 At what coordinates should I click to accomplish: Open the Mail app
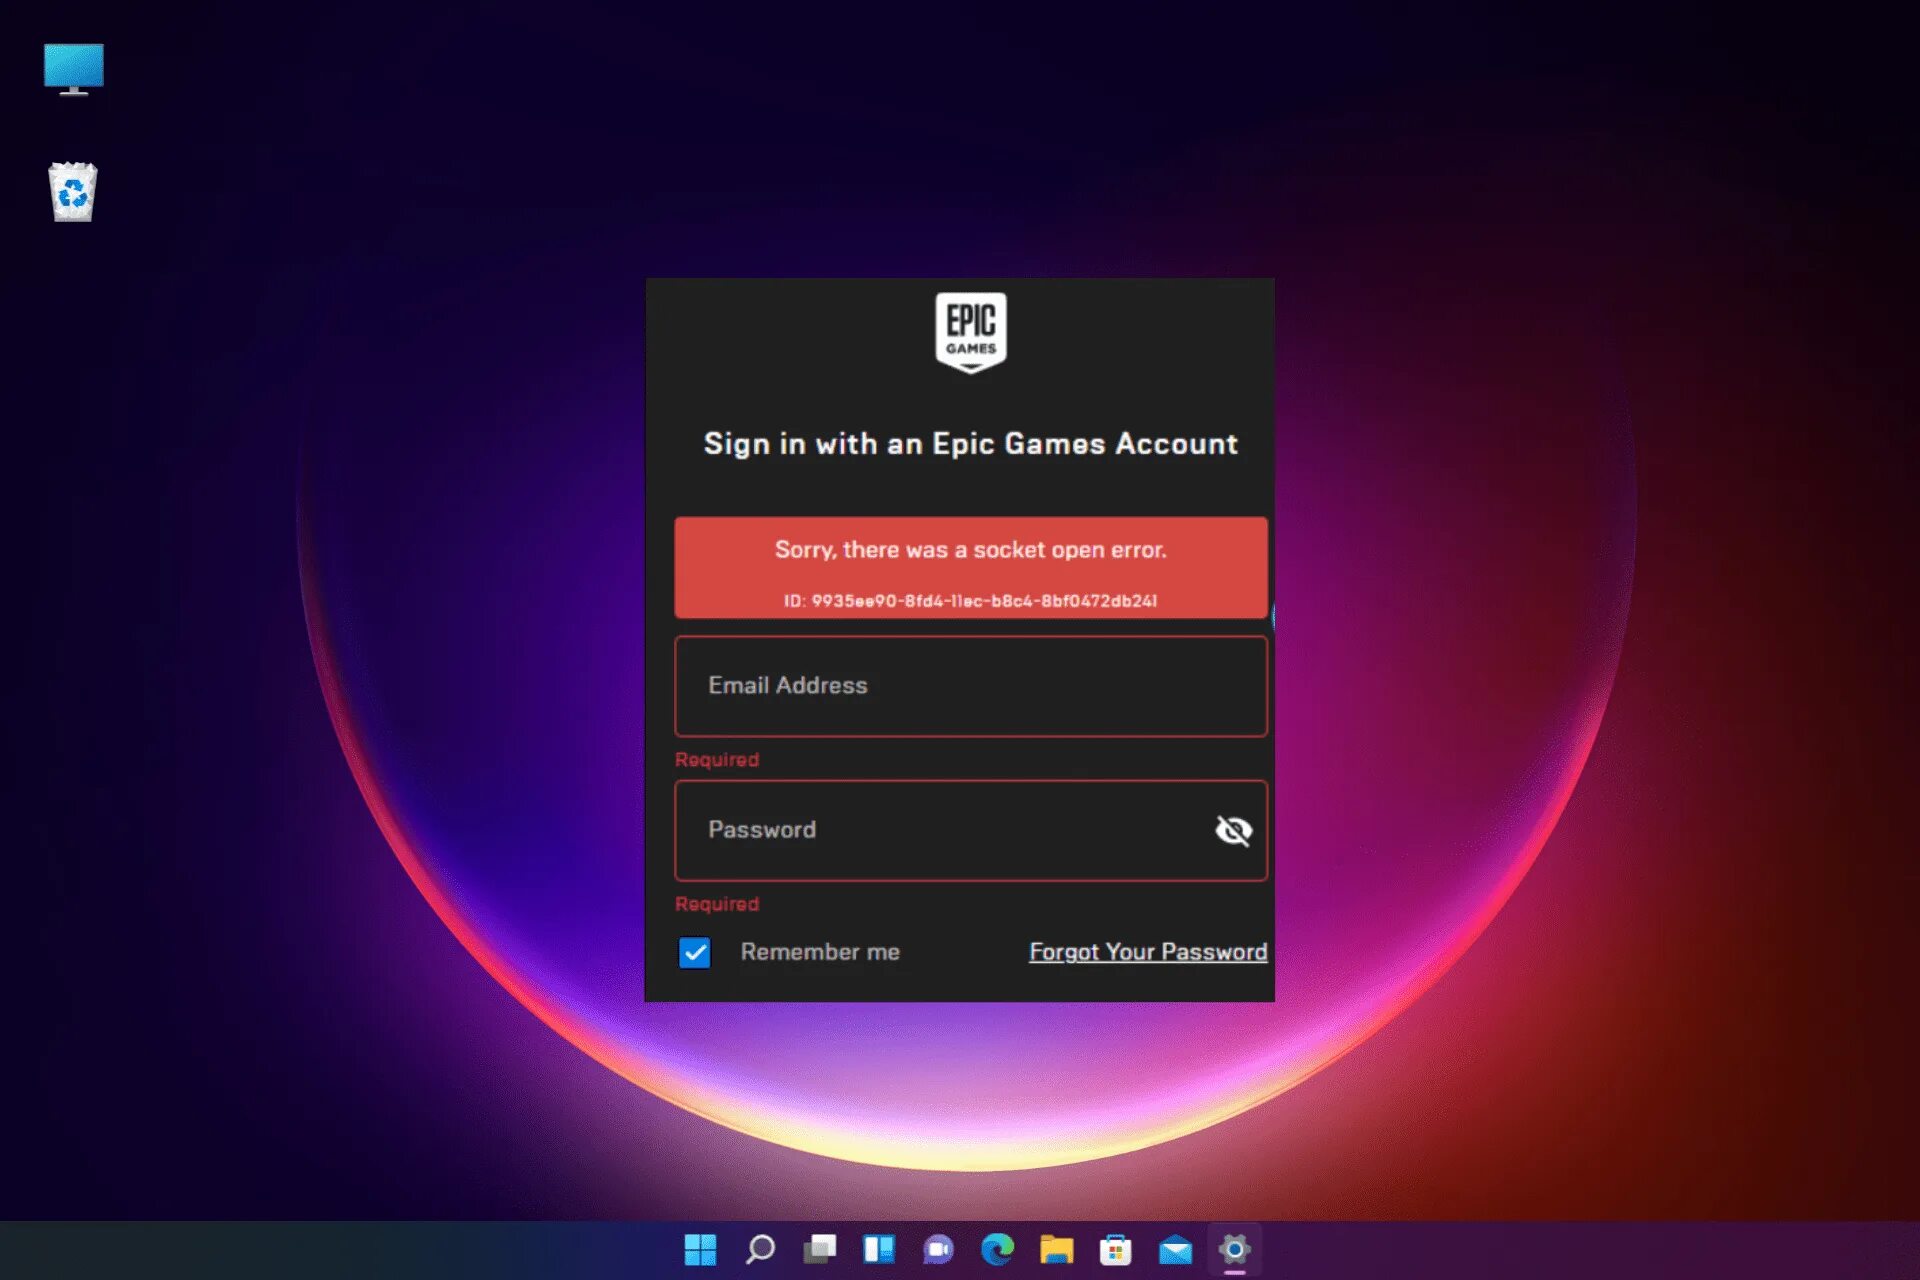click(x=1175, y=1249)
